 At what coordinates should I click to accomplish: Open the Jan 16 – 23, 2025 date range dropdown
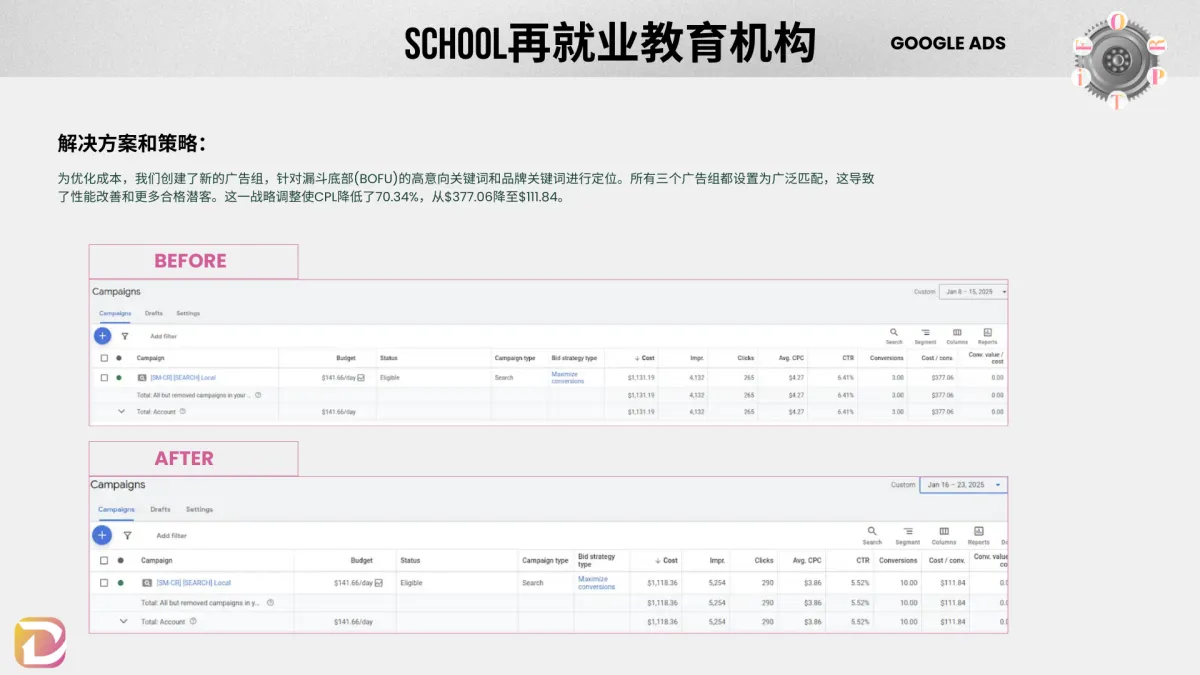click(963, 485)
